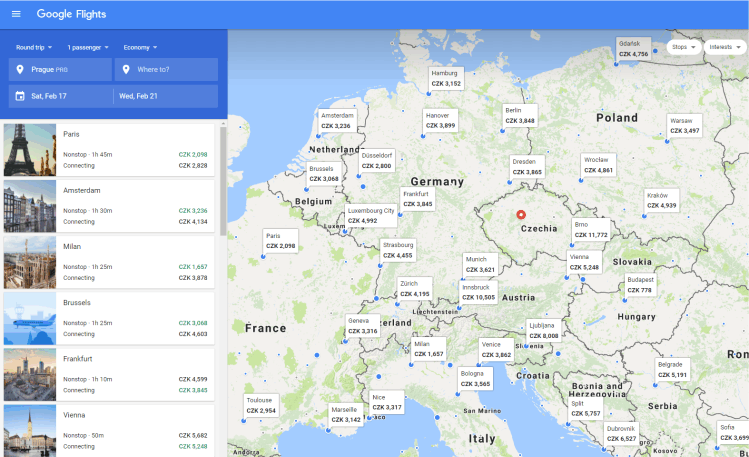Select the Wed, Feb 21 return date
This screenshot has width=749, height=457.
tap(166, 96)
